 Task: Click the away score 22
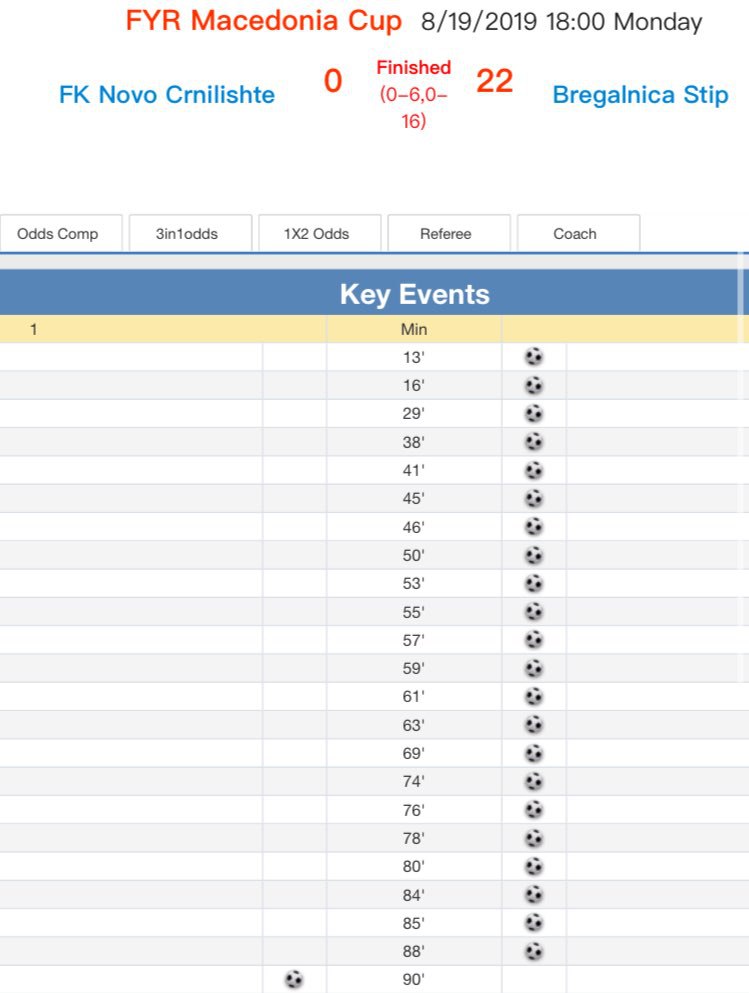click(x=494, y=81)
